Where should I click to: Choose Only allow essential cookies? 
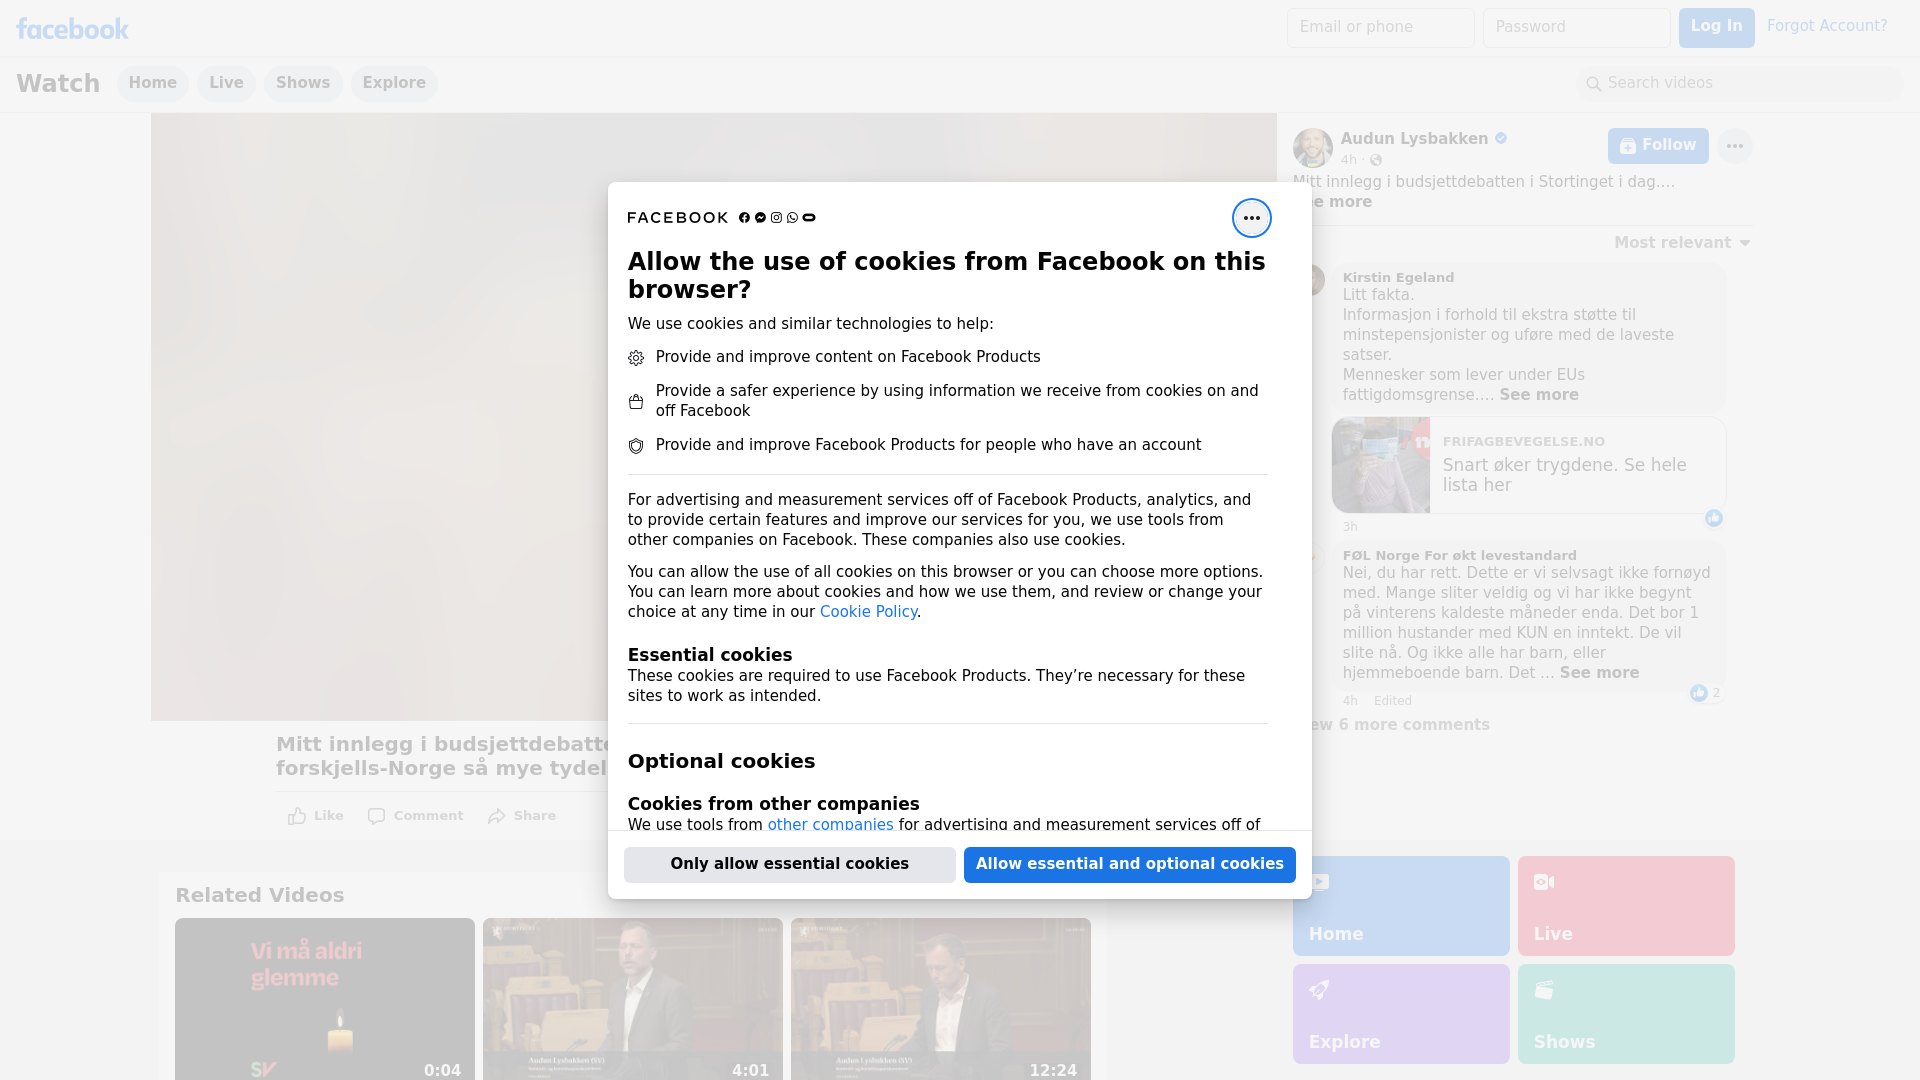coord(789,864)
